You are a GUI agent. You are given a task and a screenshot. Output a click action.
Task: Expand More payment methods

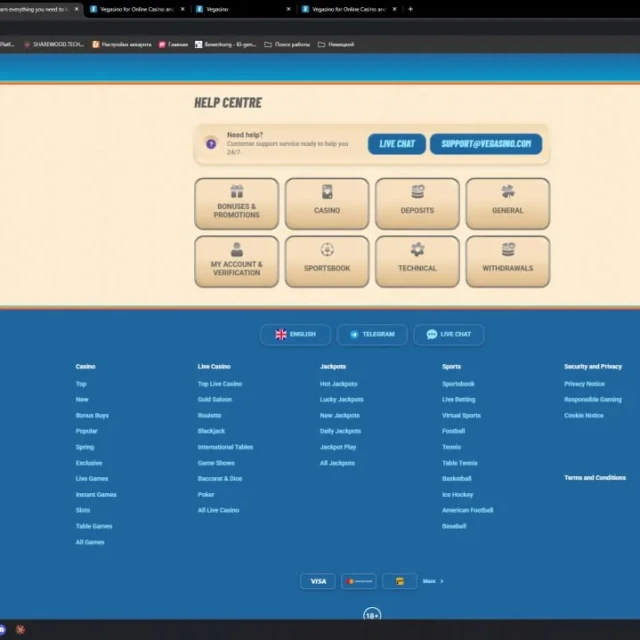click(433, 581)
